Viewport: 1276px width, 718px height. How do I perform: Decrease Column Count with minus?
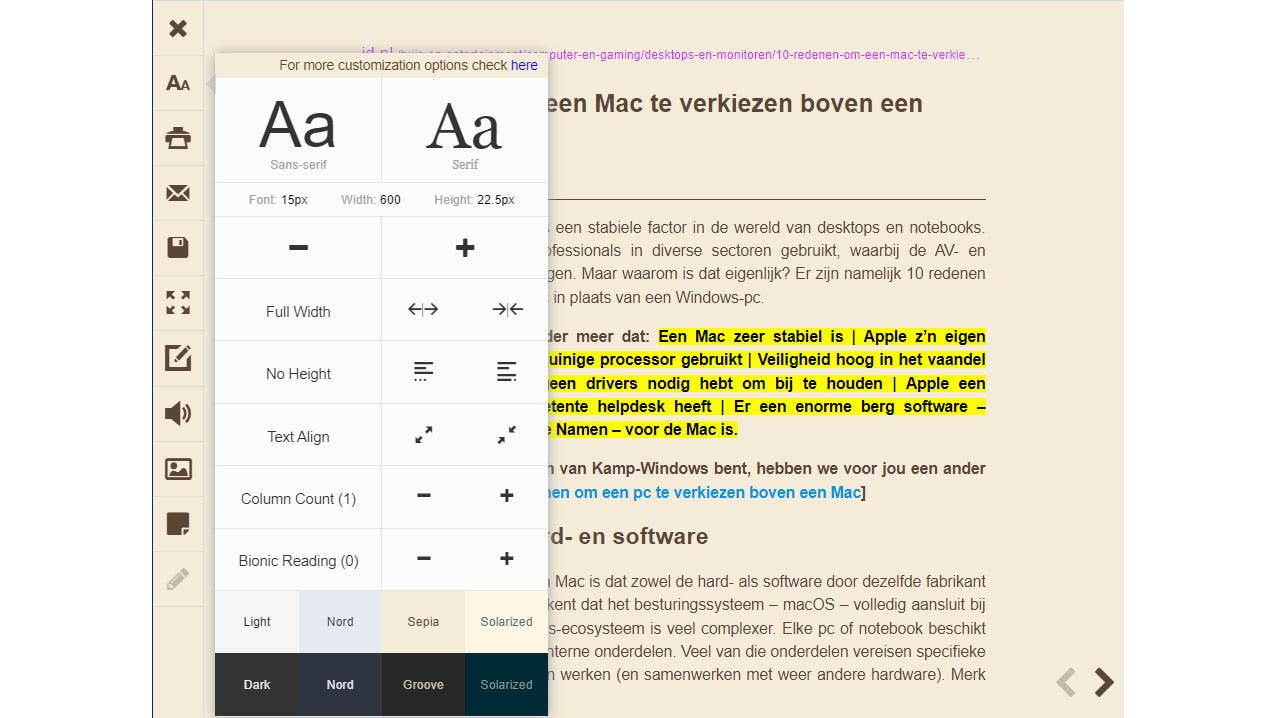click(423, 497)
